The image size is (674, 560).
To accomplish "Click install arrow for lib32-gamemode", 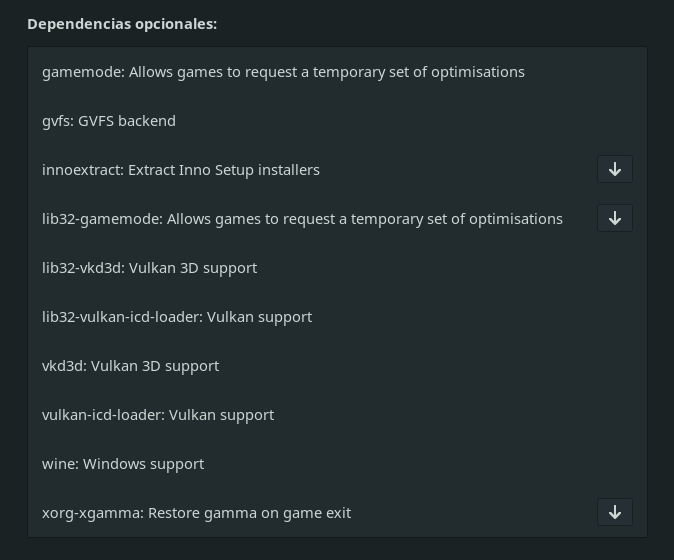I will tap(615, 219).
